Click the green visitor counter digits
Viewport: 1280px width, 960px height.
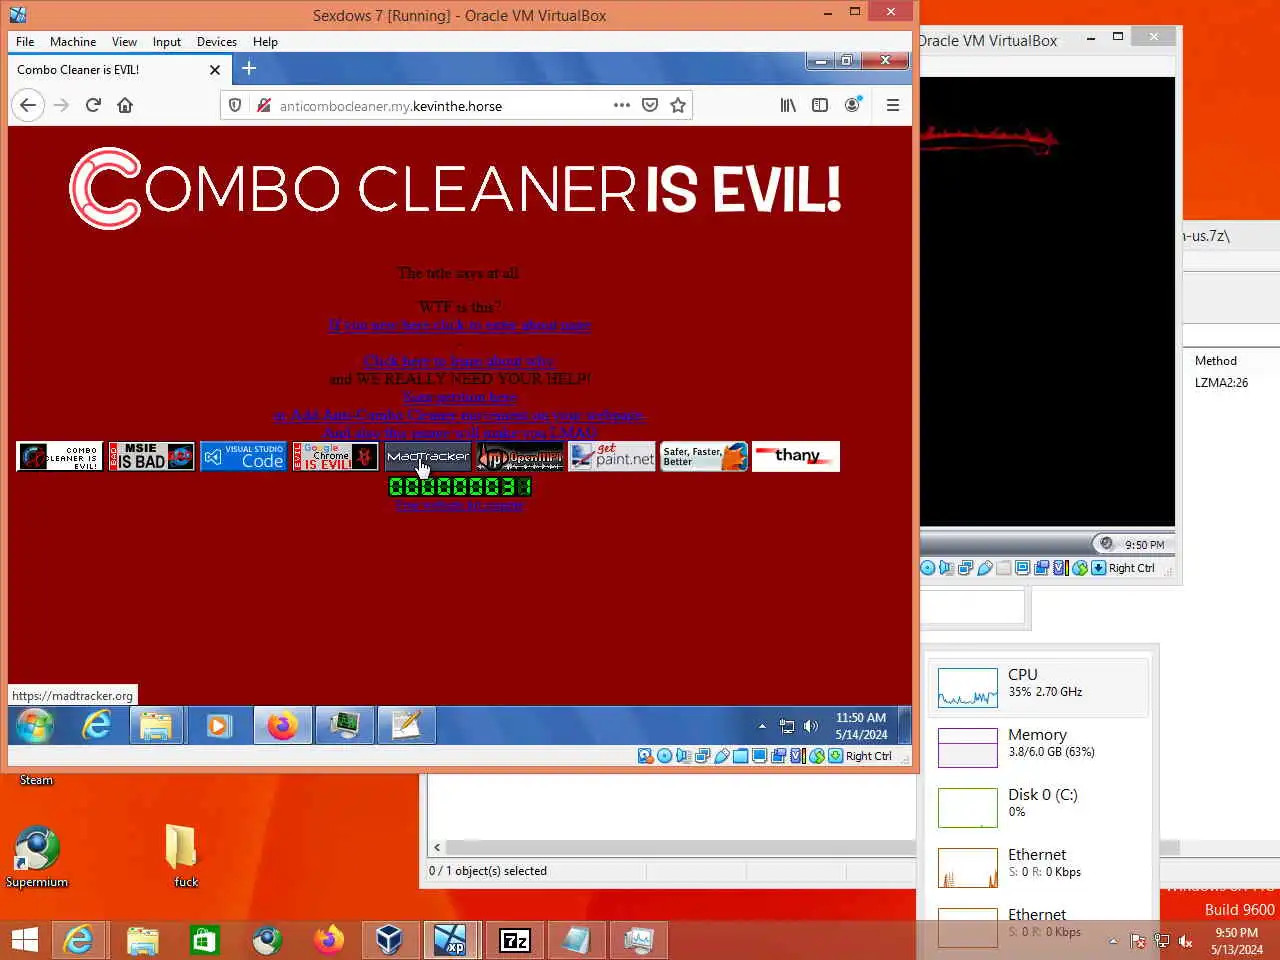pyautogui.click(x=460, y=487)
